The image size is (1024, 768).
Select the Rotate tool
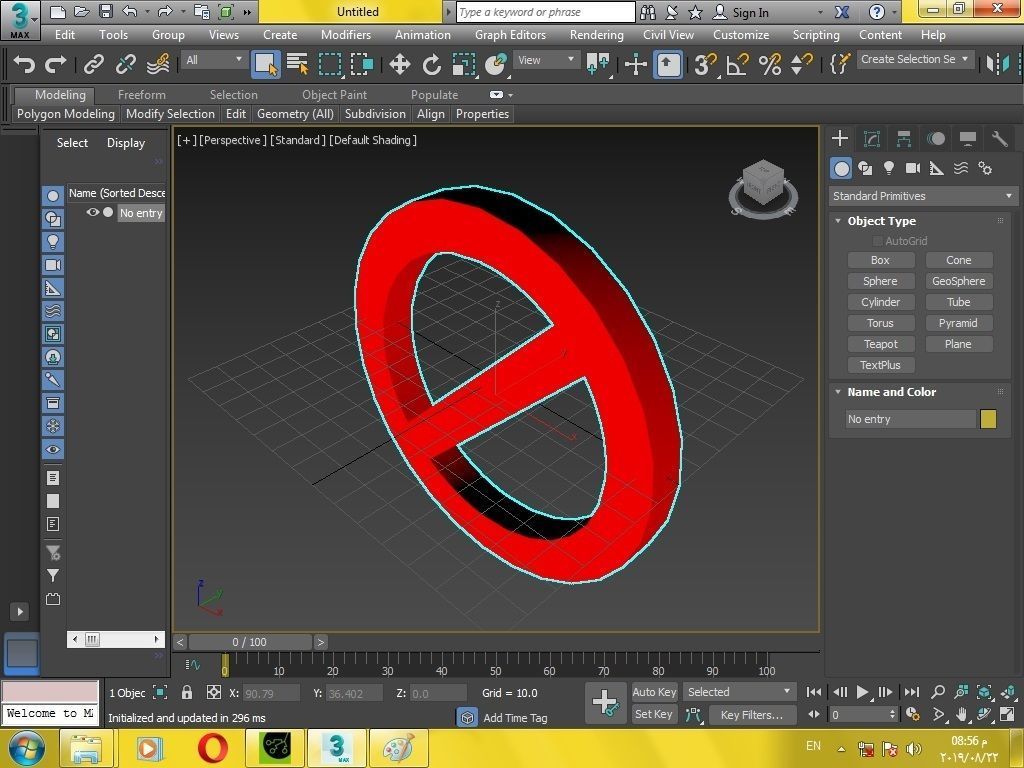431,64
